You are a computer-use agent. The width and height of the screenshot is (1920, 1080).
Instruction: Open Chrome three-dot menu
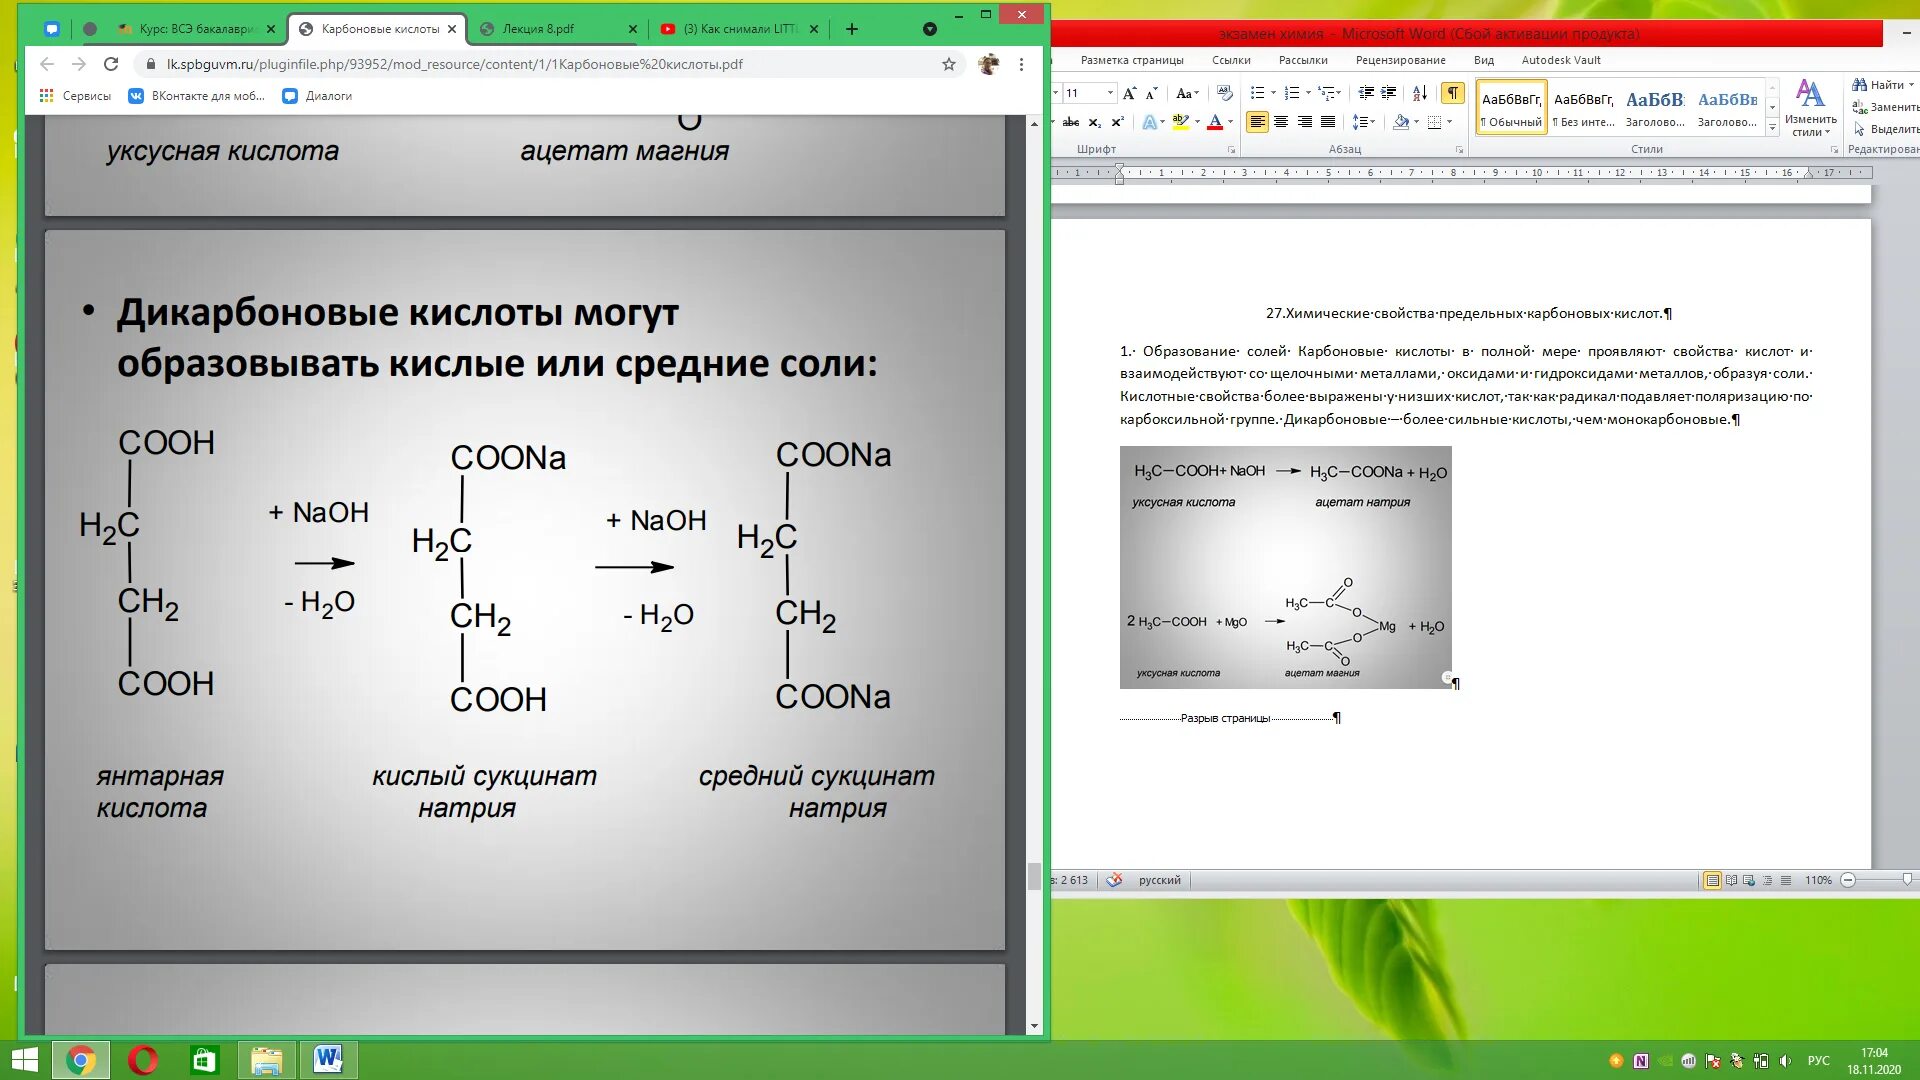[x=1021, y=64]
